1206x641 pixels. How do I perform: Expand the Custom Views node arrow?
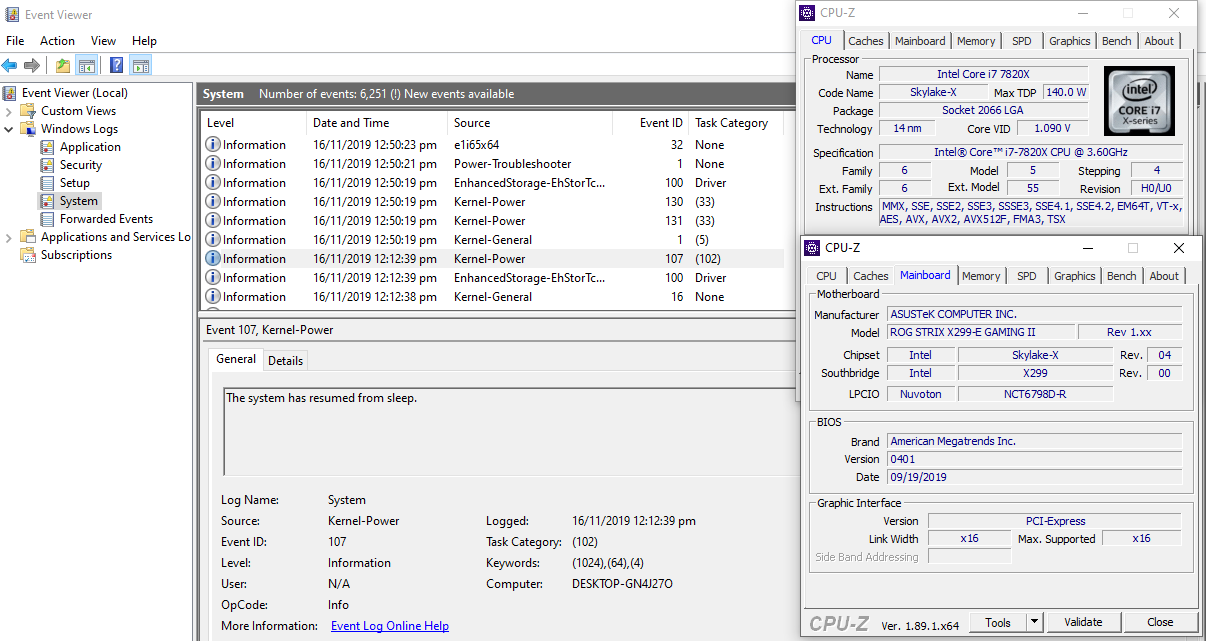(x=9, y=111)
